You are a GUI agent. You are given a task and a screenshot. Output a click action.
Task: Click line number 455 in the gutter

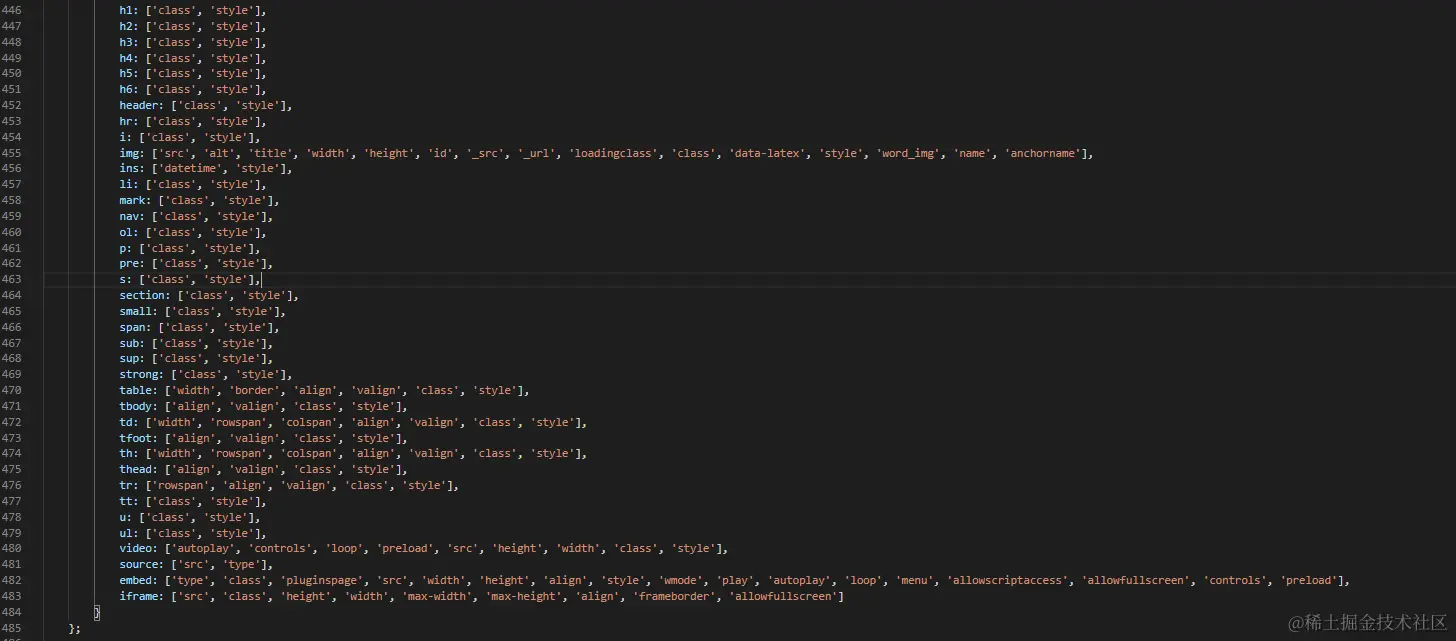pos(11,153)
